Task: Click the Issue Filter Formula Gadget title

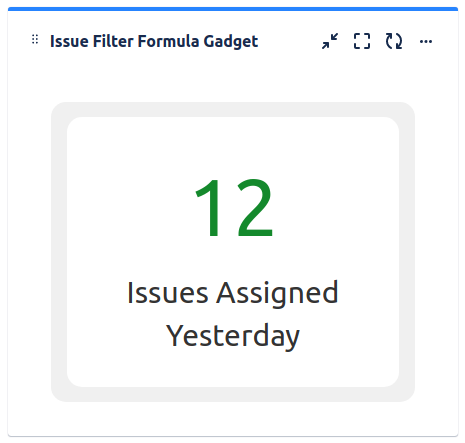Action: tap(154, 41)
